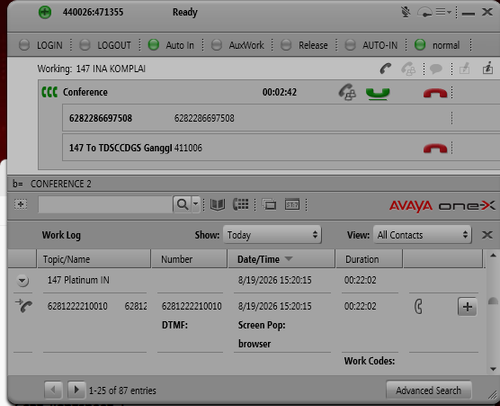Click the phone handset icon in Working row
The height and width of the screenshot is (406, 500).
point(386,69)
